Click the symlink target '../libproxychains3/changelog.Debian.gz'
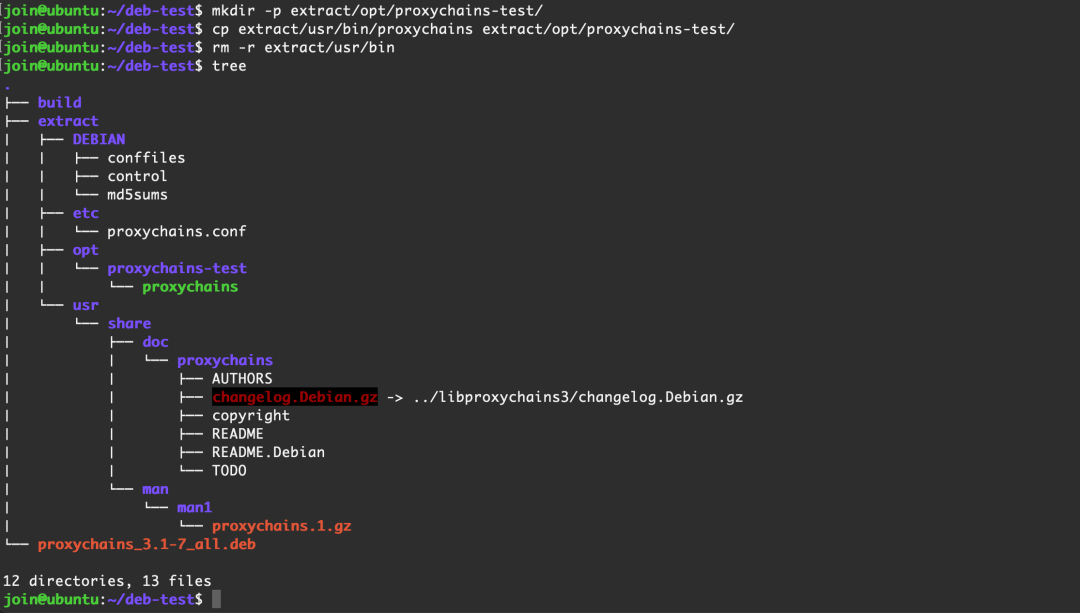The image size is (1080, 613). pyautogui.click(x=578, y=397)
